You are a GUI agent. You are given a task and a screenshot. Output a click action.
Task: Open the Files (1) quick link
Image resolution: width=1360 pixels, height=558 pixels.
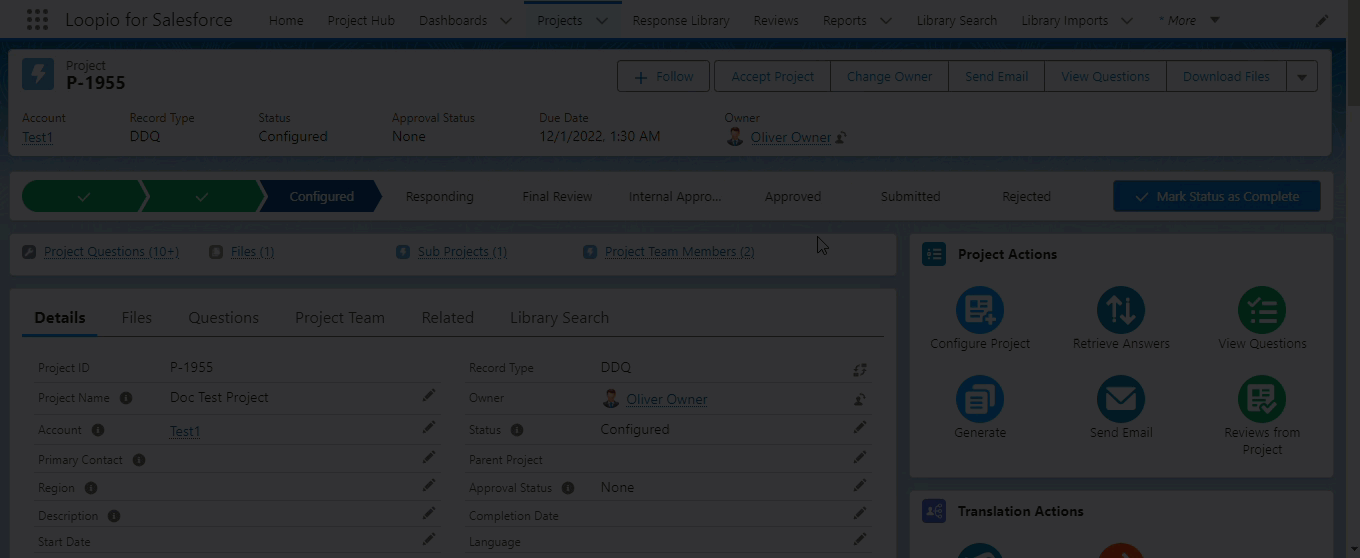point(252,251)
